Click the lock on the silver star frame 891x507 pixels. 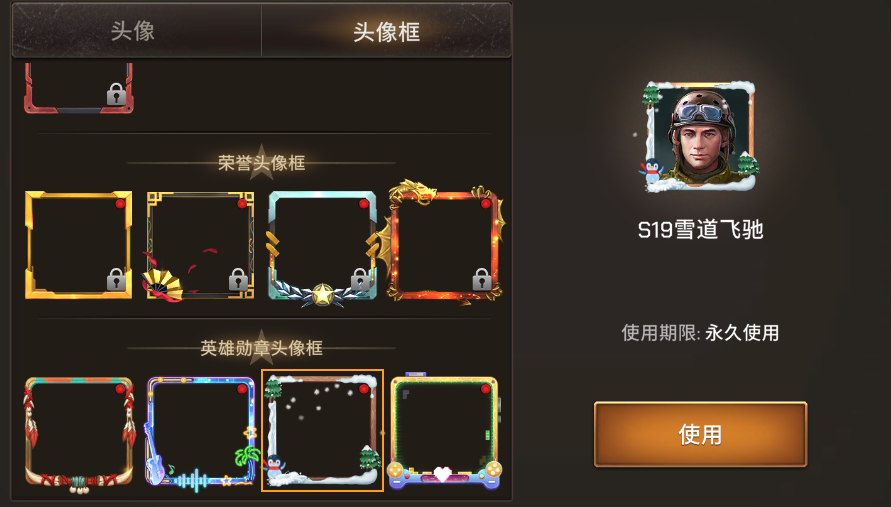point(360,280)
